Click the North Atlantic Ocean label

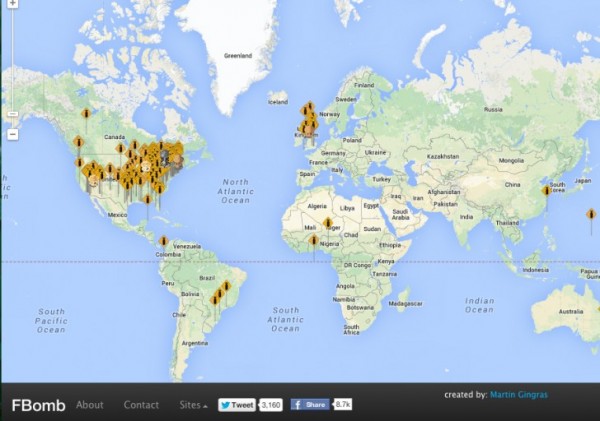coord(236,191)
